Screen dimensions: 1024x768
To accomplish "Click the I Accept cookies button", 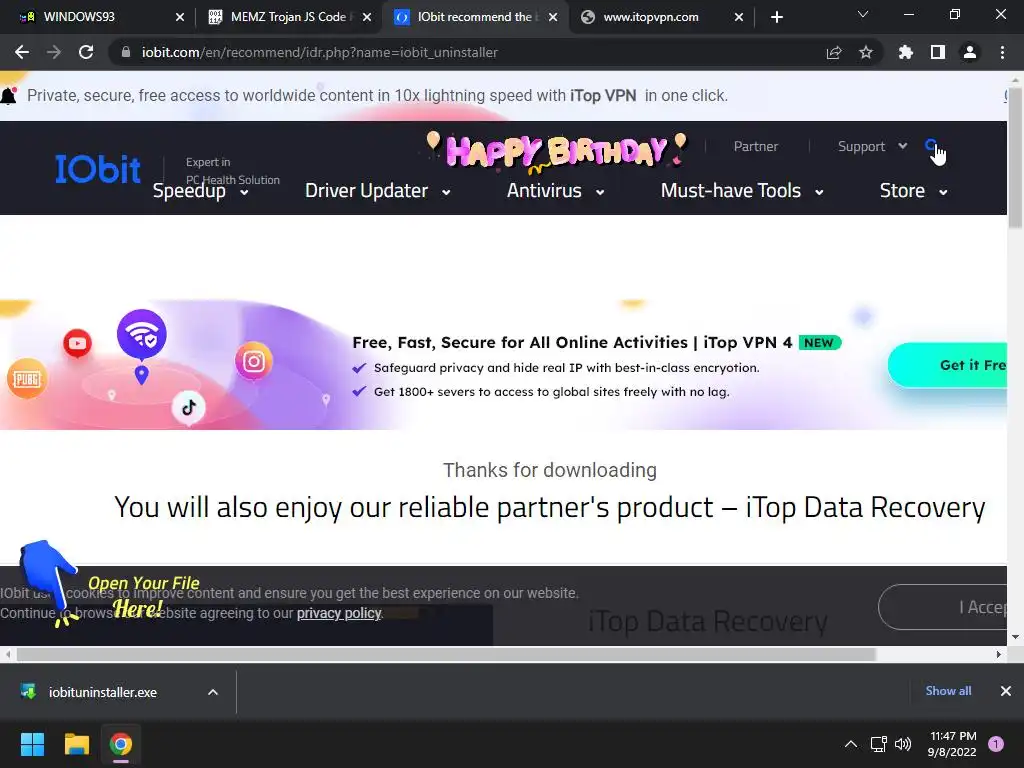I will click(942, 607).
